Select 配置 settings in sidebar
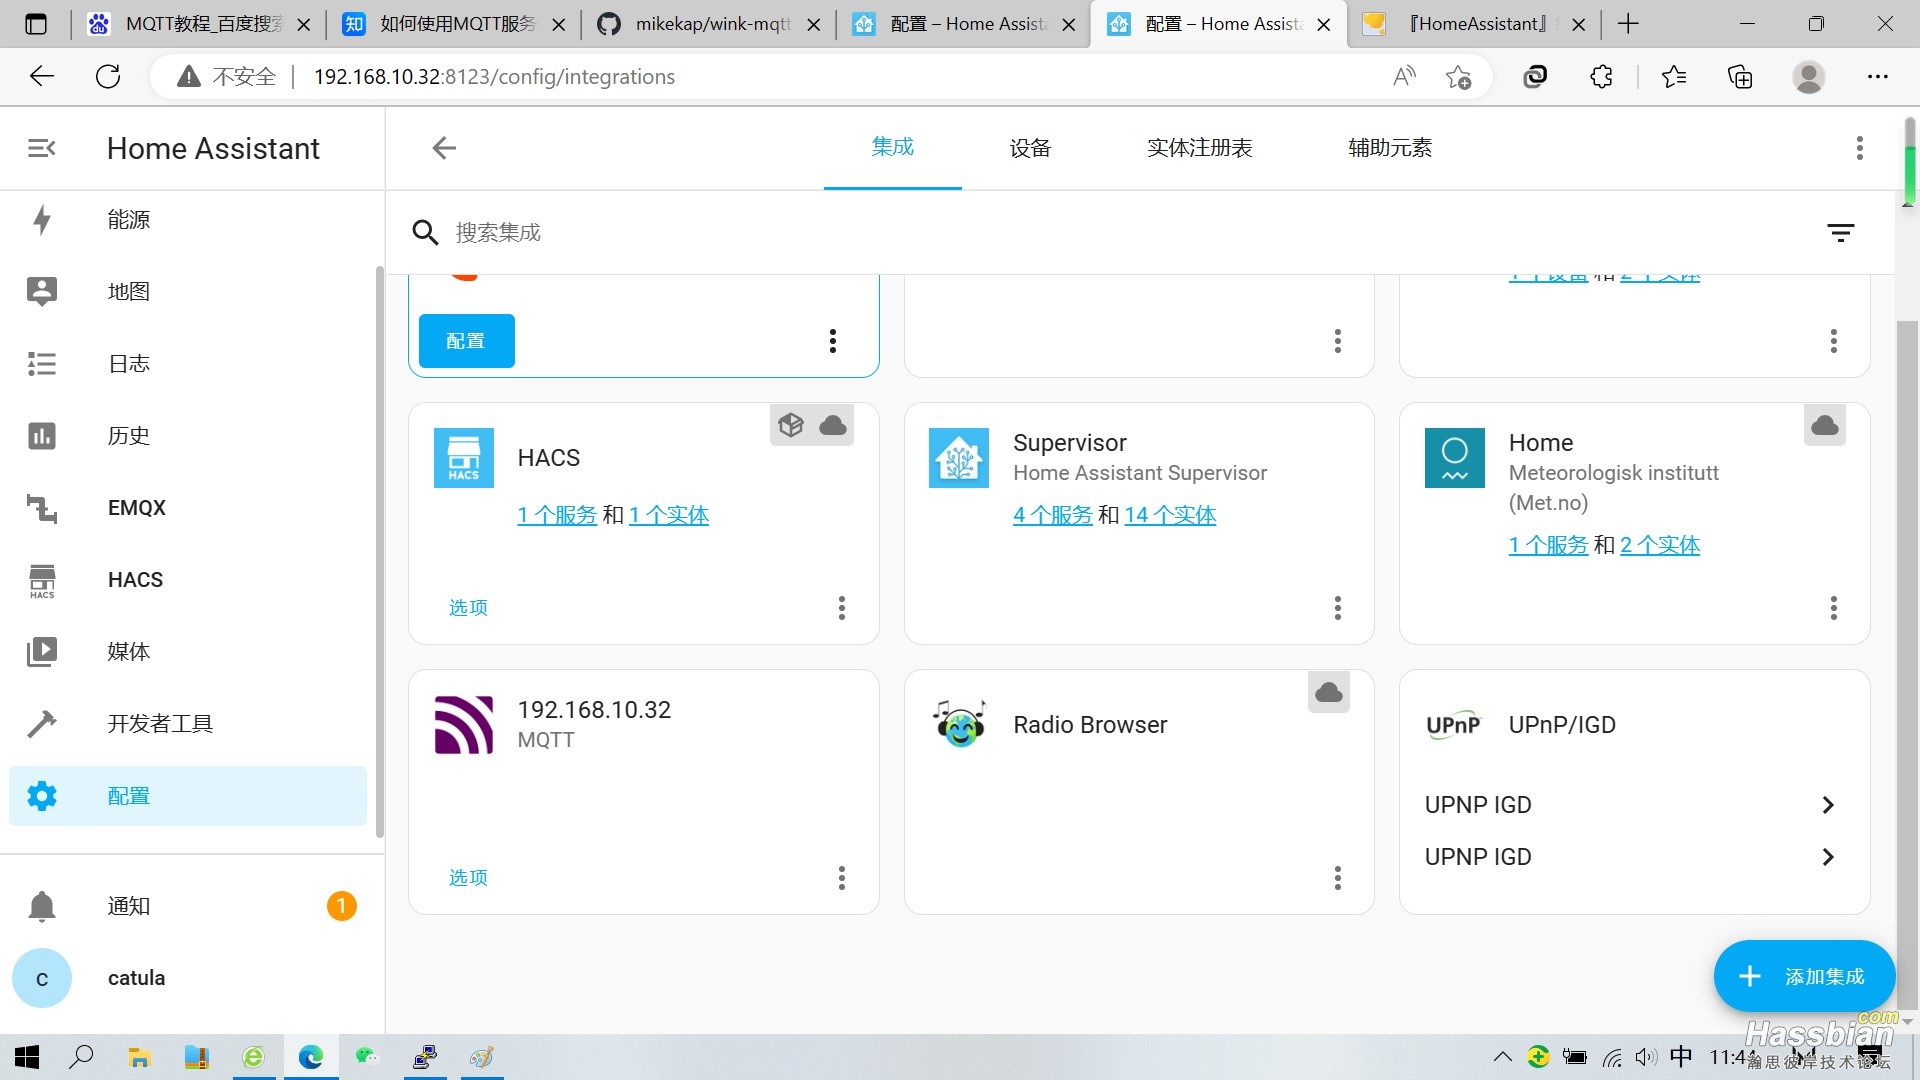Viewport: 1920px width, 1080px height. (x=188, y=796)
